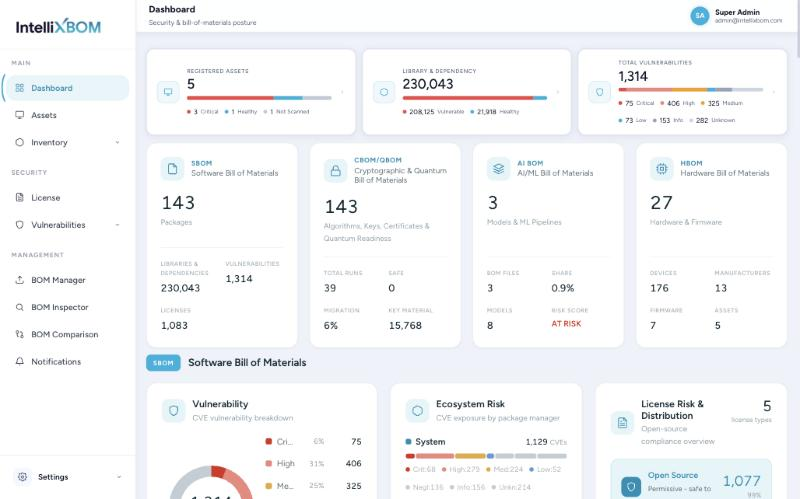Click the Total Vulnerabilities severity bar
Image resolution: width=800 pixels, height=499 pixels.
[691, 89]
